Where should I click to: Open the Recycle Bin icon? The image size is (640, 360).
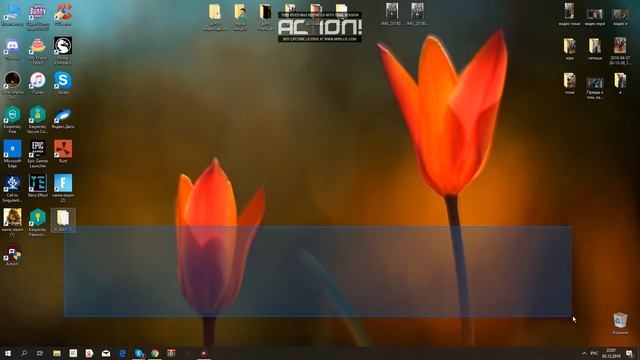tap(620, 323)
